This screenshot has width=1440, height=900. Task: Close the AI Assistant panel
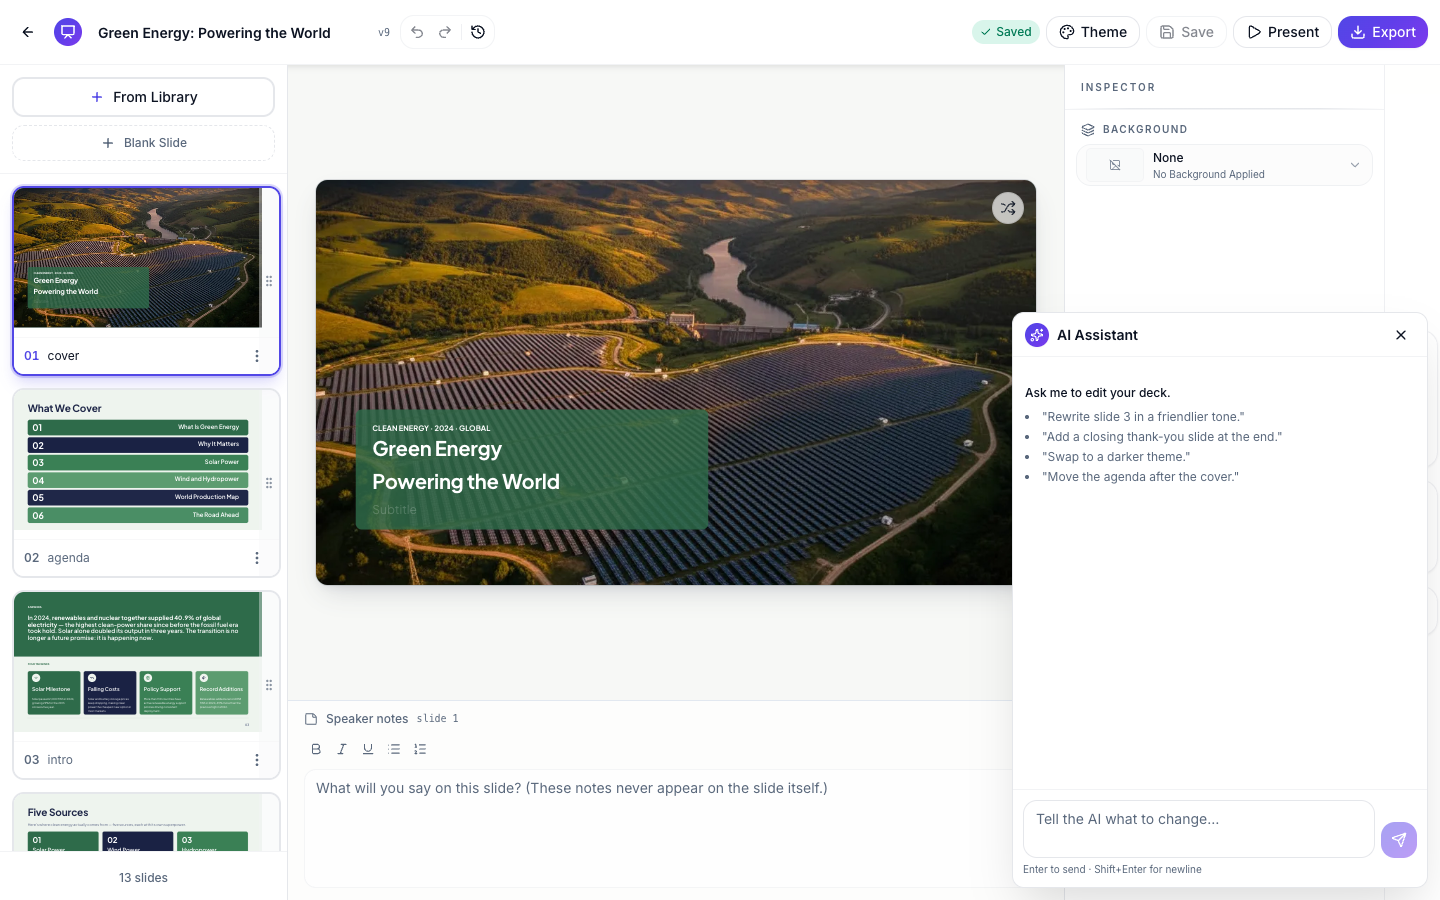[x=1401, y=335]
